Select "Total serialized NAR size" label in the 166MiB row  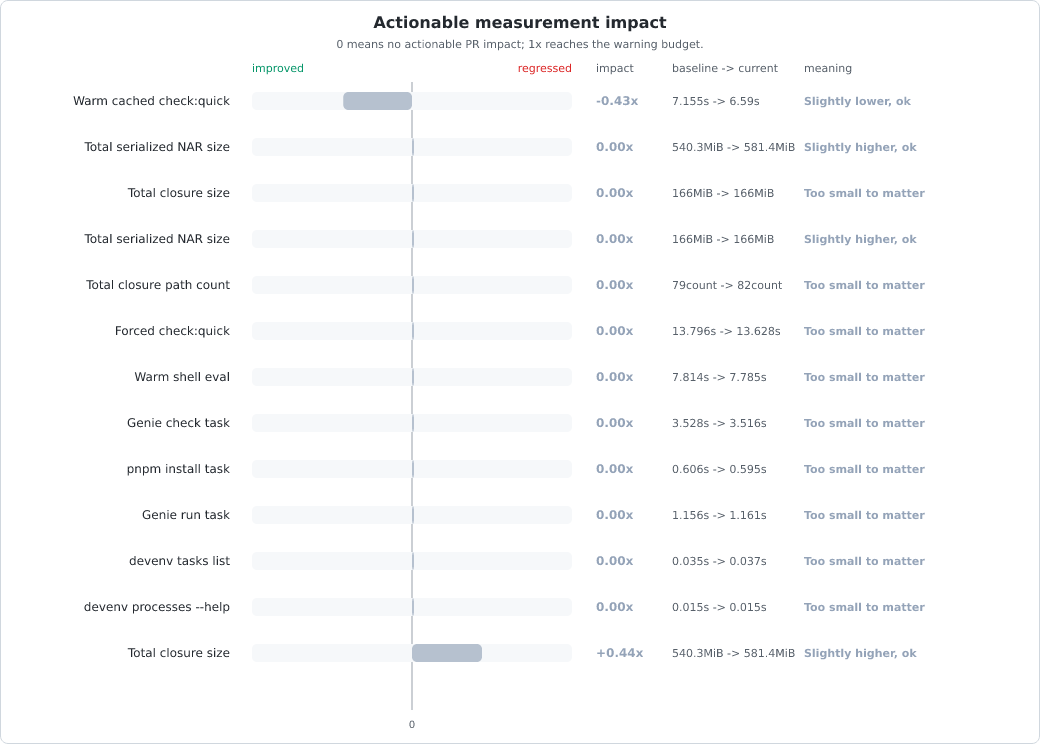pos(157,239)
